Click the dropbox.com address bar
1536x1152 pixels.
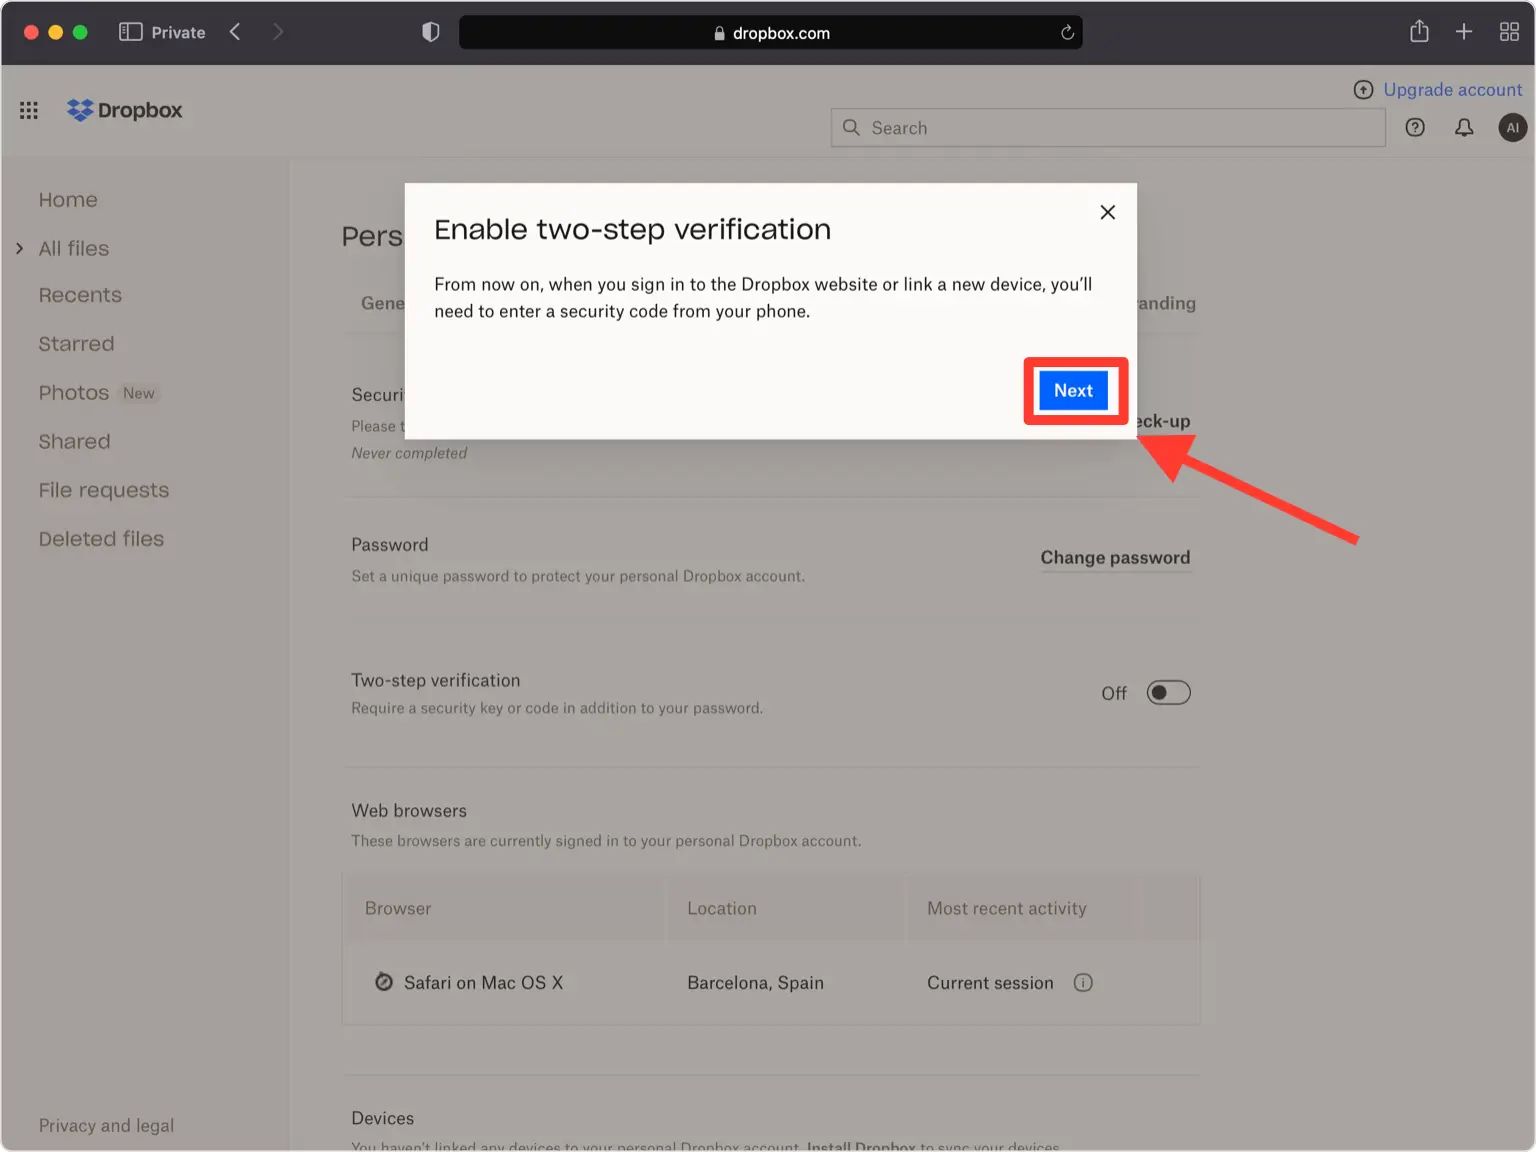(770, 33)
